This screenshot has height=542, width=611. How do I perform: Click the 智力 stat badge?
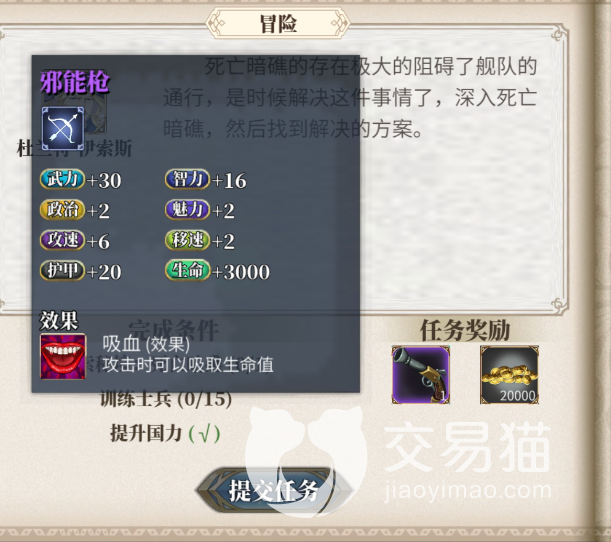(187, 179)
